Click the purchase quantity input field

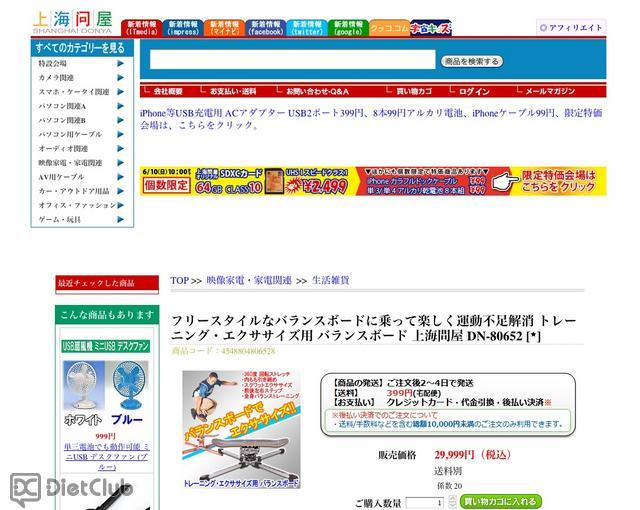[425, 503]
